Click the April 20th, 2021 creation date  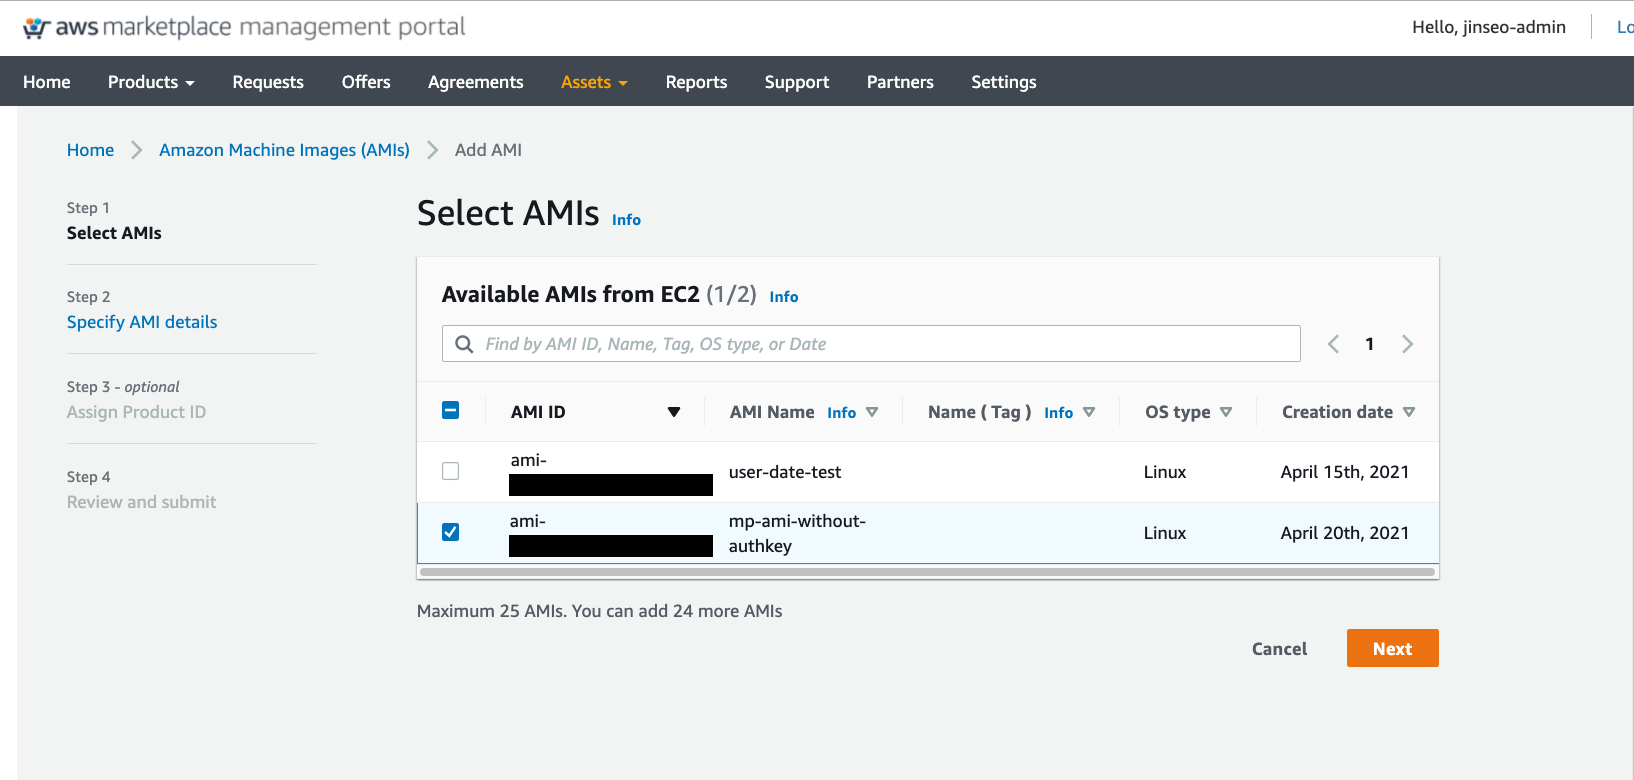(1345, 533)
